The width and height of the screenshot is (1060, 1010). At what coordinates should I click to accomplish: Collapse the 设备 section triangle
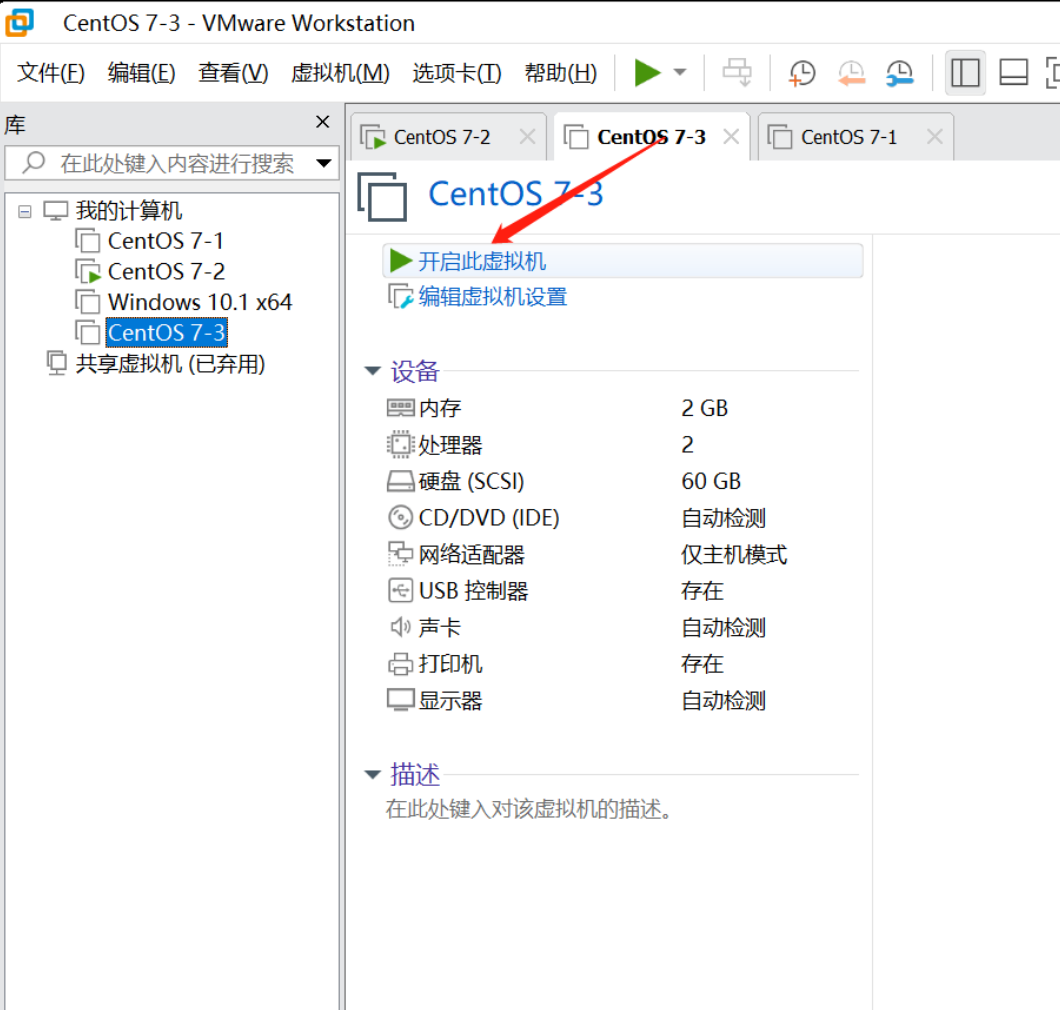[x=372, y=370]
